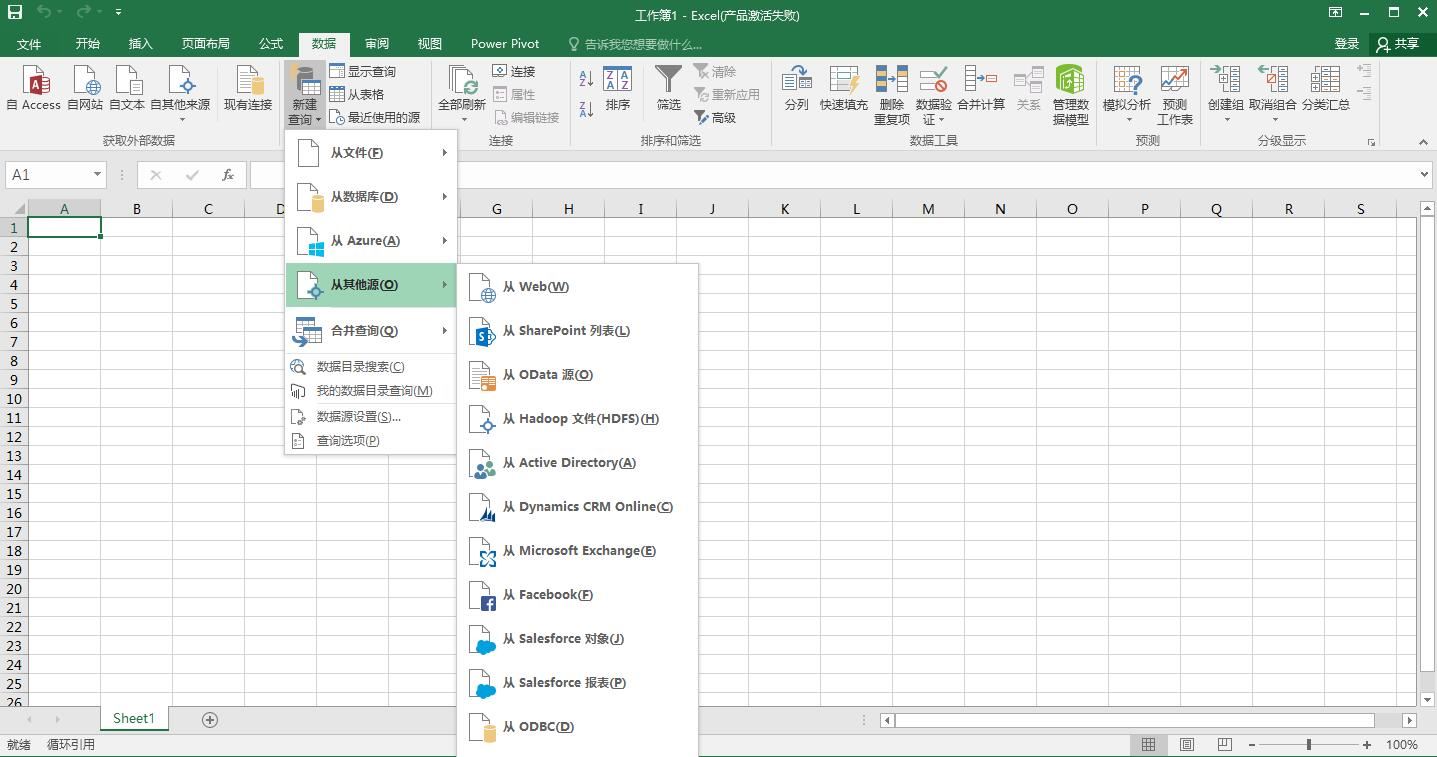This screenshot has height=757, width=1437.
Task: Select 从 Web(W) in submenu
Action: 577,287
